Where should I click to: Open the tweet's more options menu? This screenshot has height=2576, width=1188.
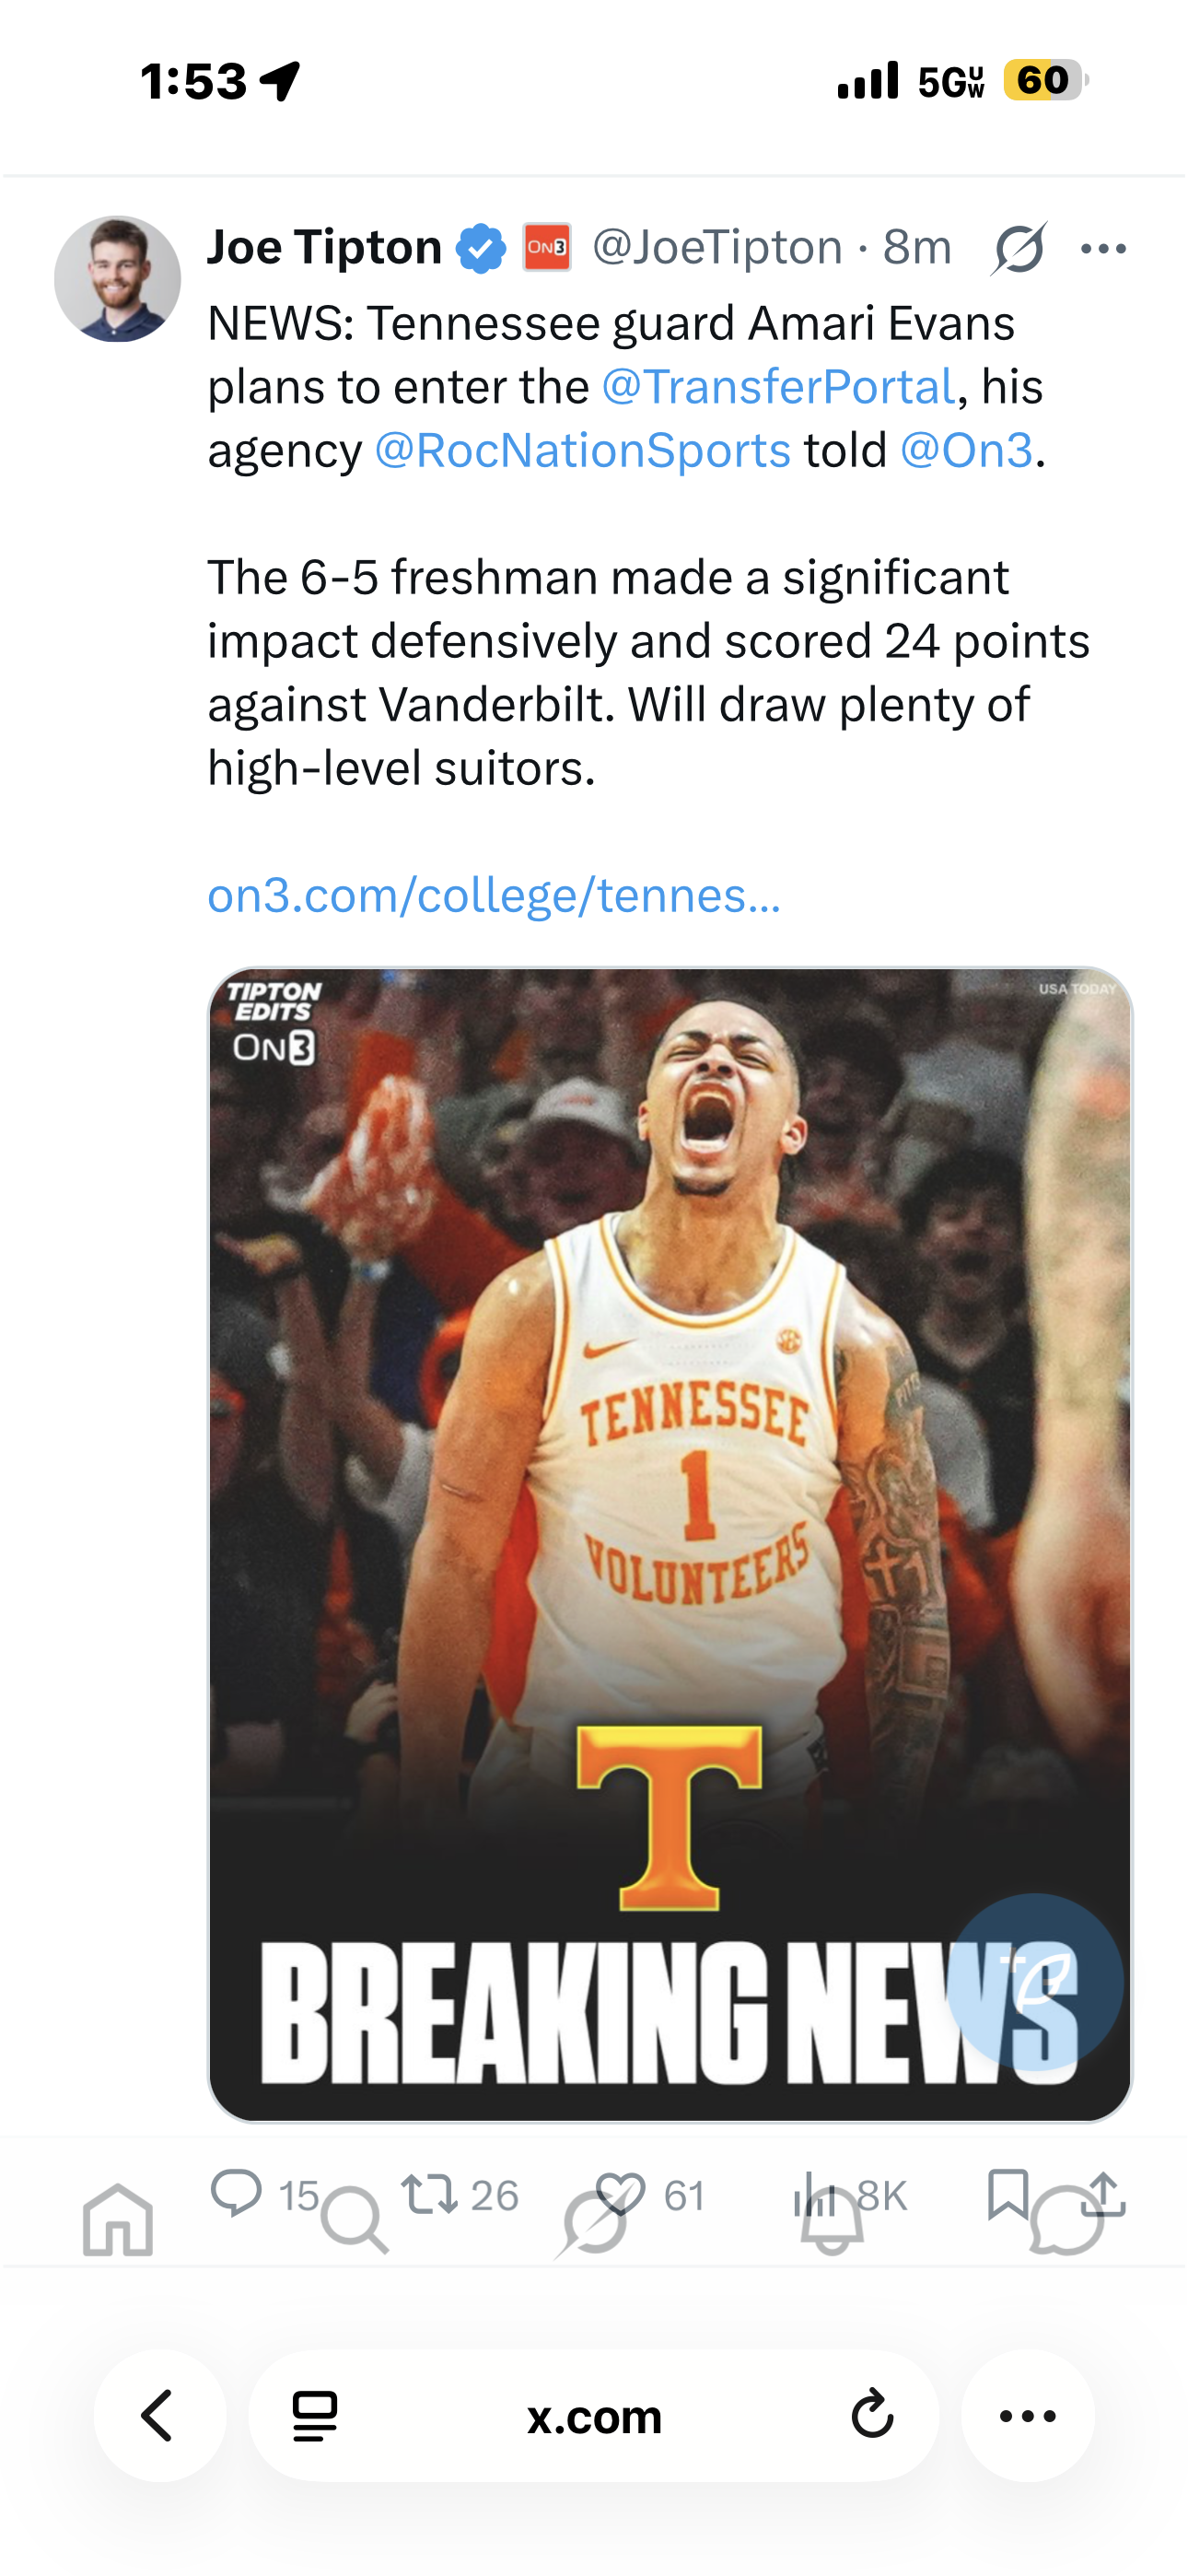pyautogui.click(x=1104, y=248)
